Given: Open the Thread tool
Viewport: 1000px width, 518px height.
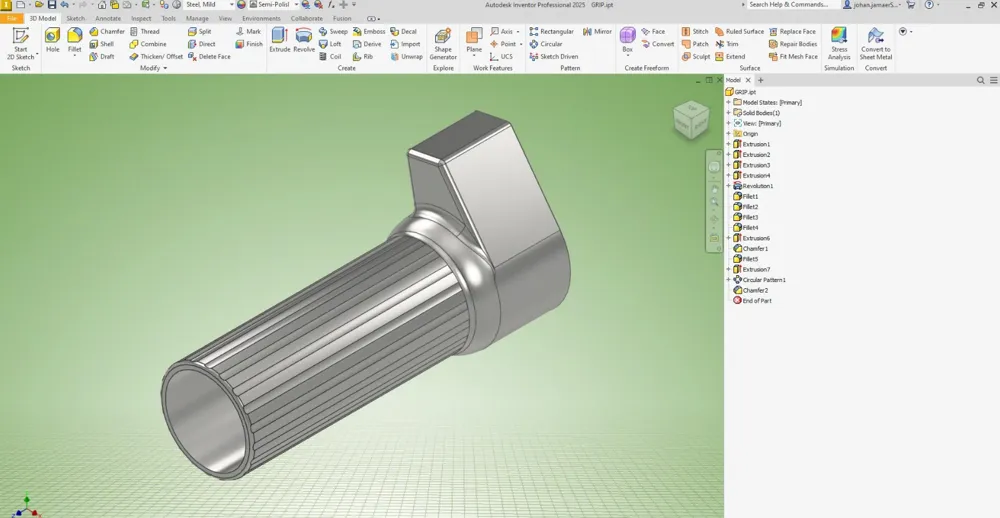Looking at the screenshot, I should (144, 31).
